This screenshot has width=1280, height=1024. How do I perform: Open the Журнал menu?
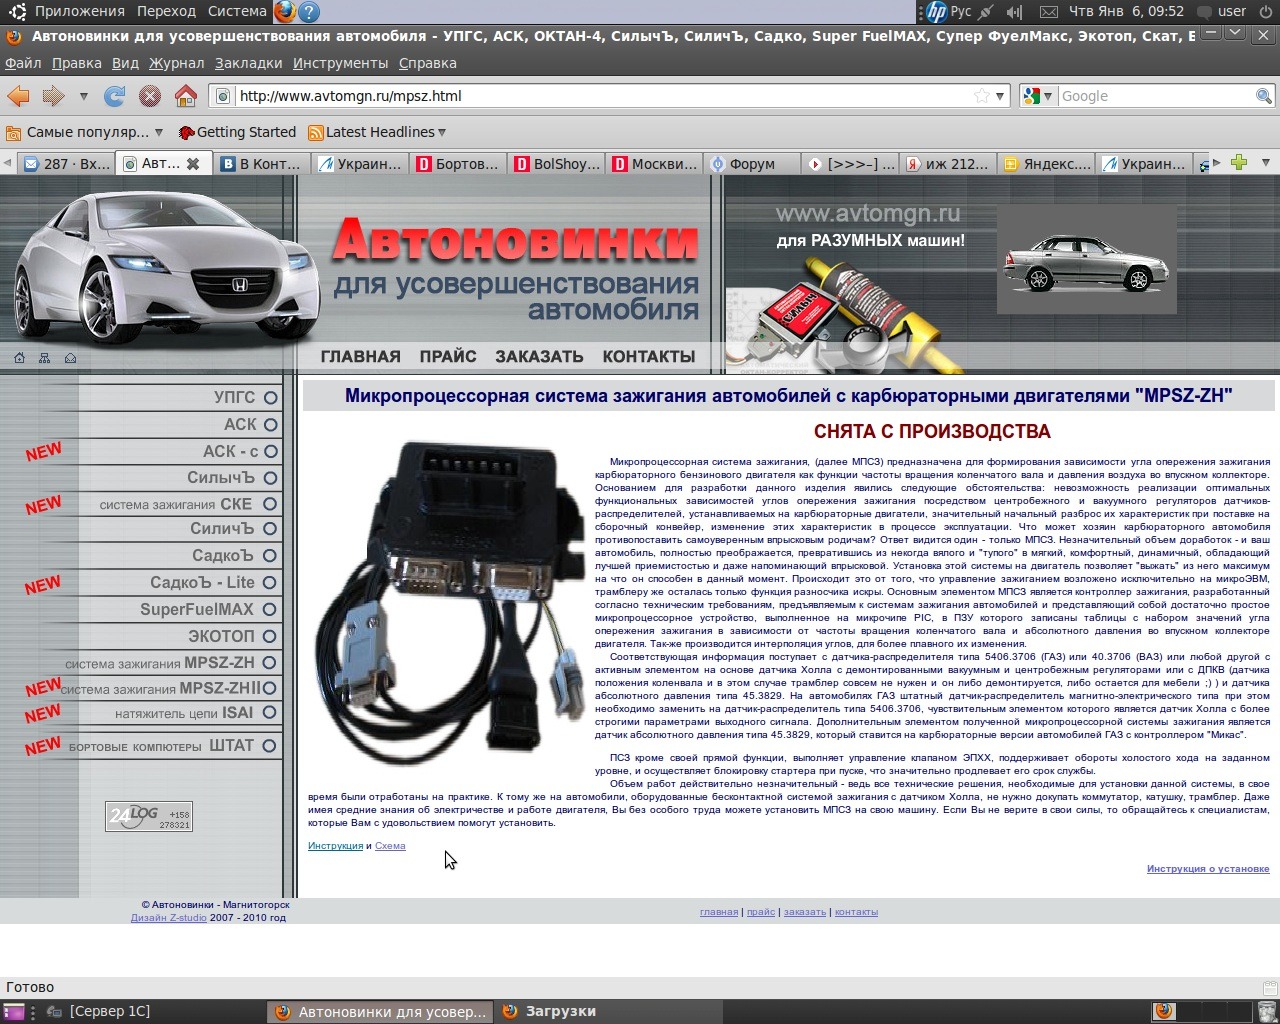176,63
